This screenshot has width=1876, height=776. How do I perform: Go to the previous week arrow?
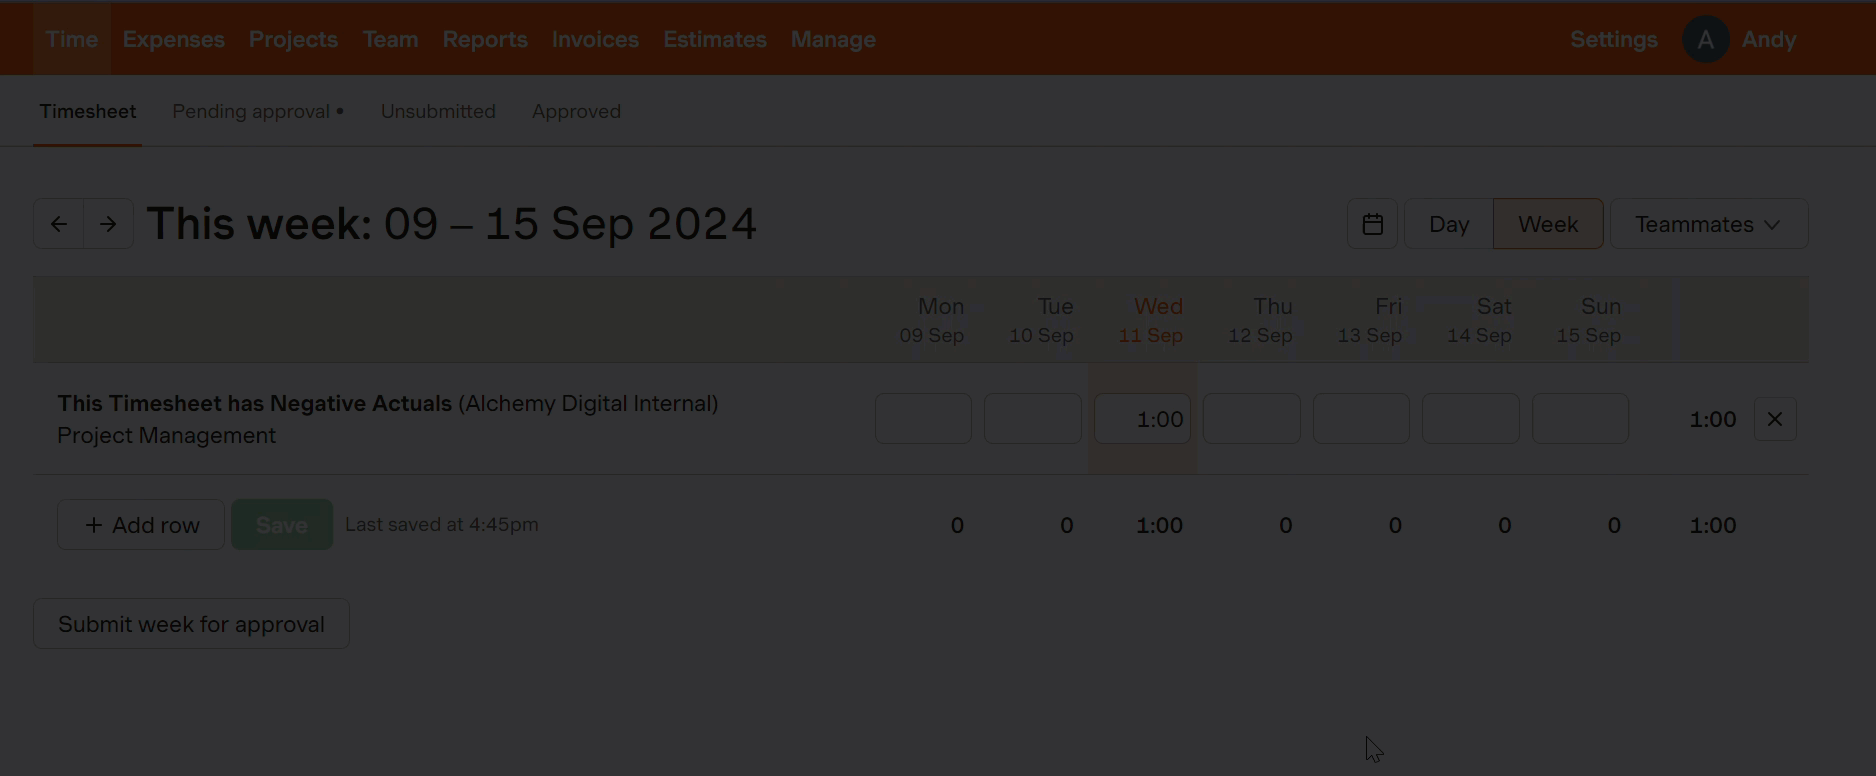(x=59, y=224)
